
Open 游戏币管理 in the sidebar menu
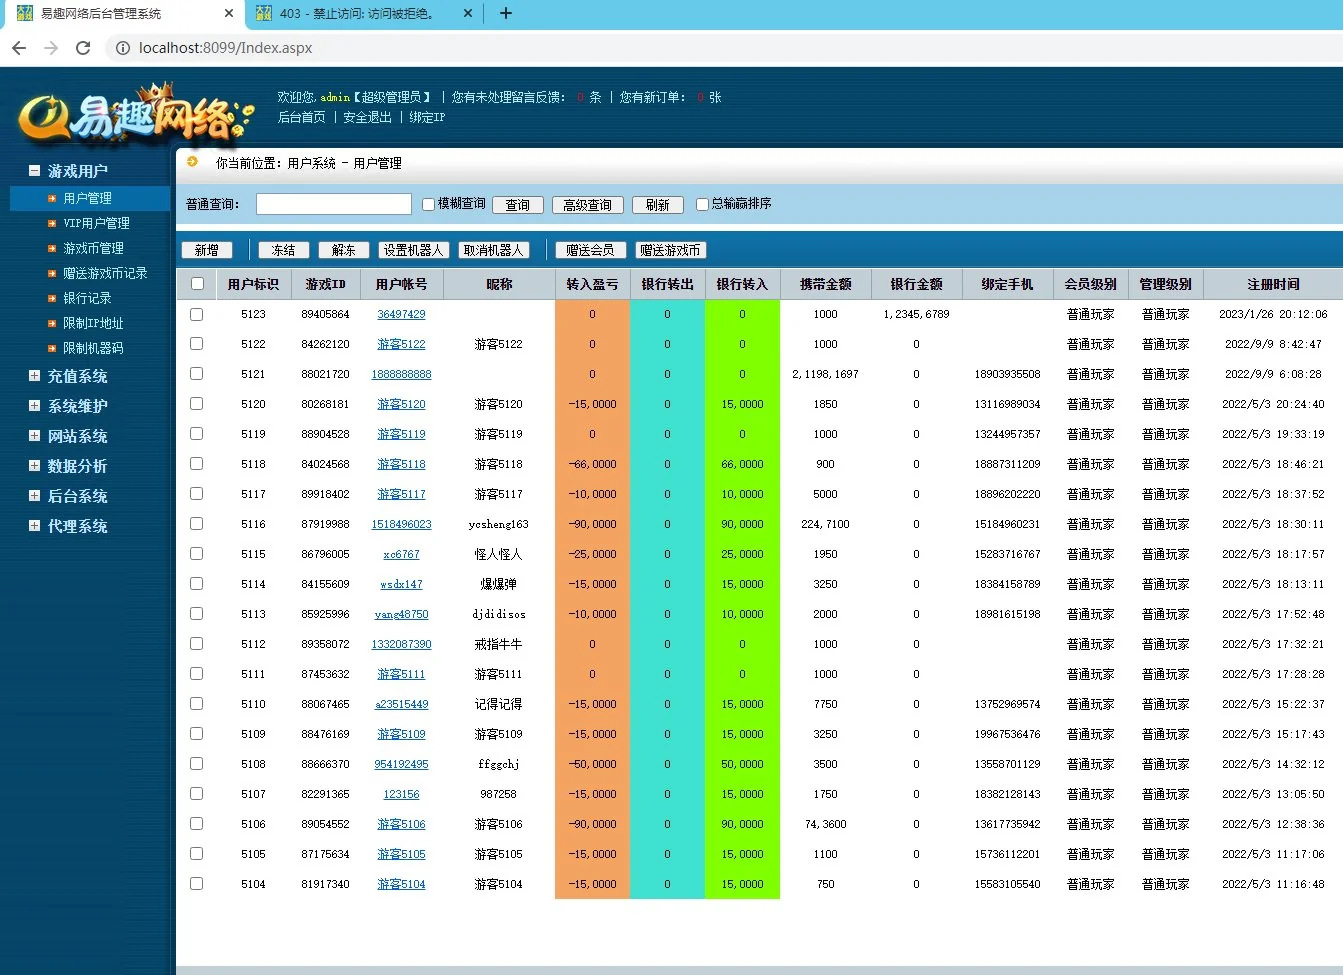(93, 248)
